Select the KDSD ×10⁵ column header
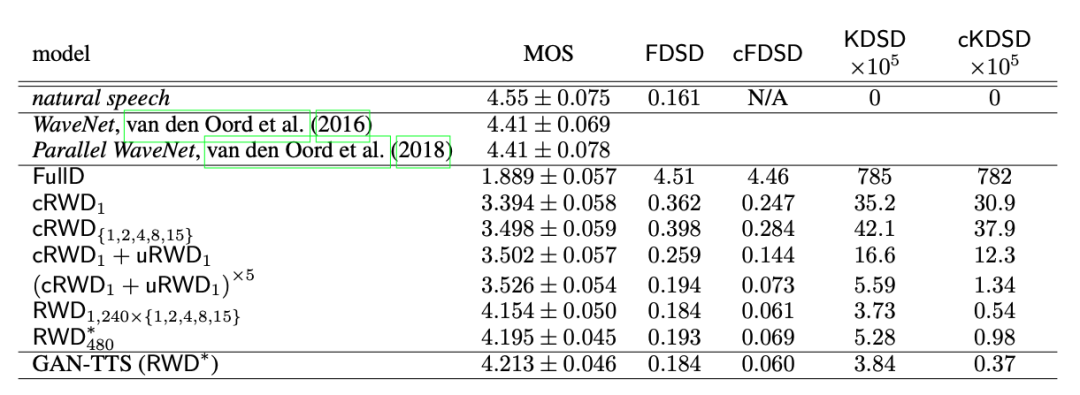This screenshot has height=395, width=1080. coord(874,53)
